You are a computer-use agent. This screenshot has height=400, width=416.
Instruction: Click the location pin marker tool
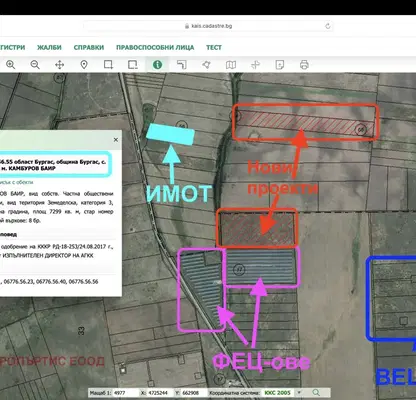[84, 65]
